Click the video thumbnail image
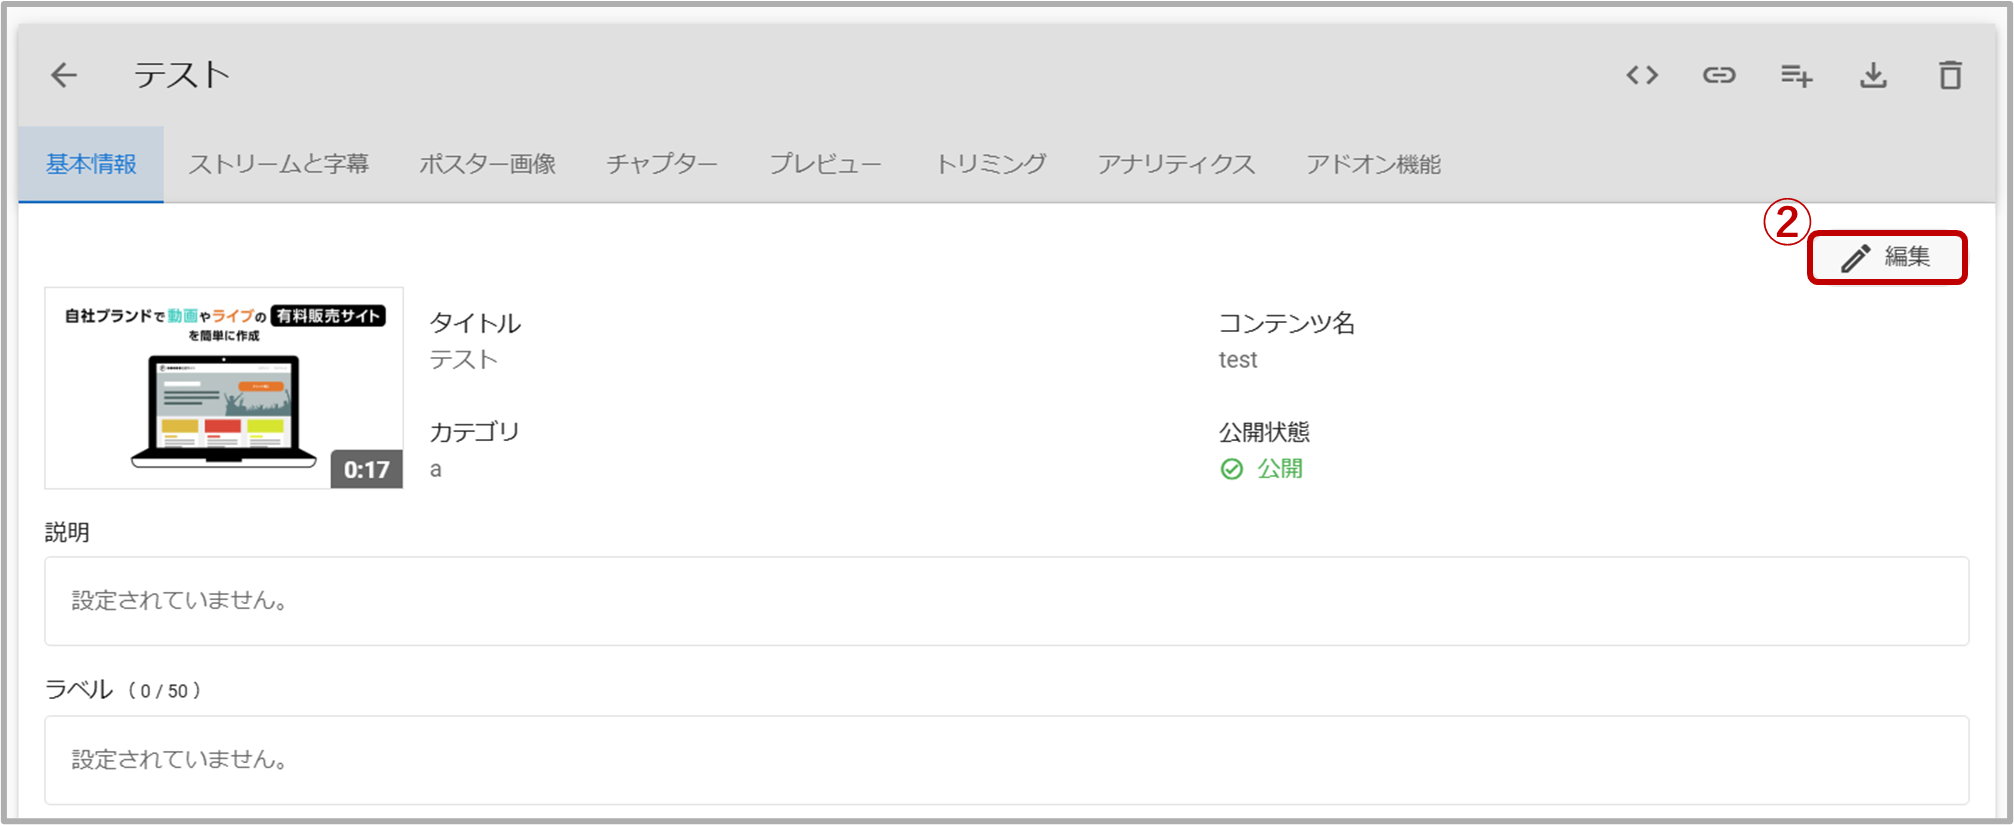The width and height of the screenshot is (2014, 825). tap(224, 388)
